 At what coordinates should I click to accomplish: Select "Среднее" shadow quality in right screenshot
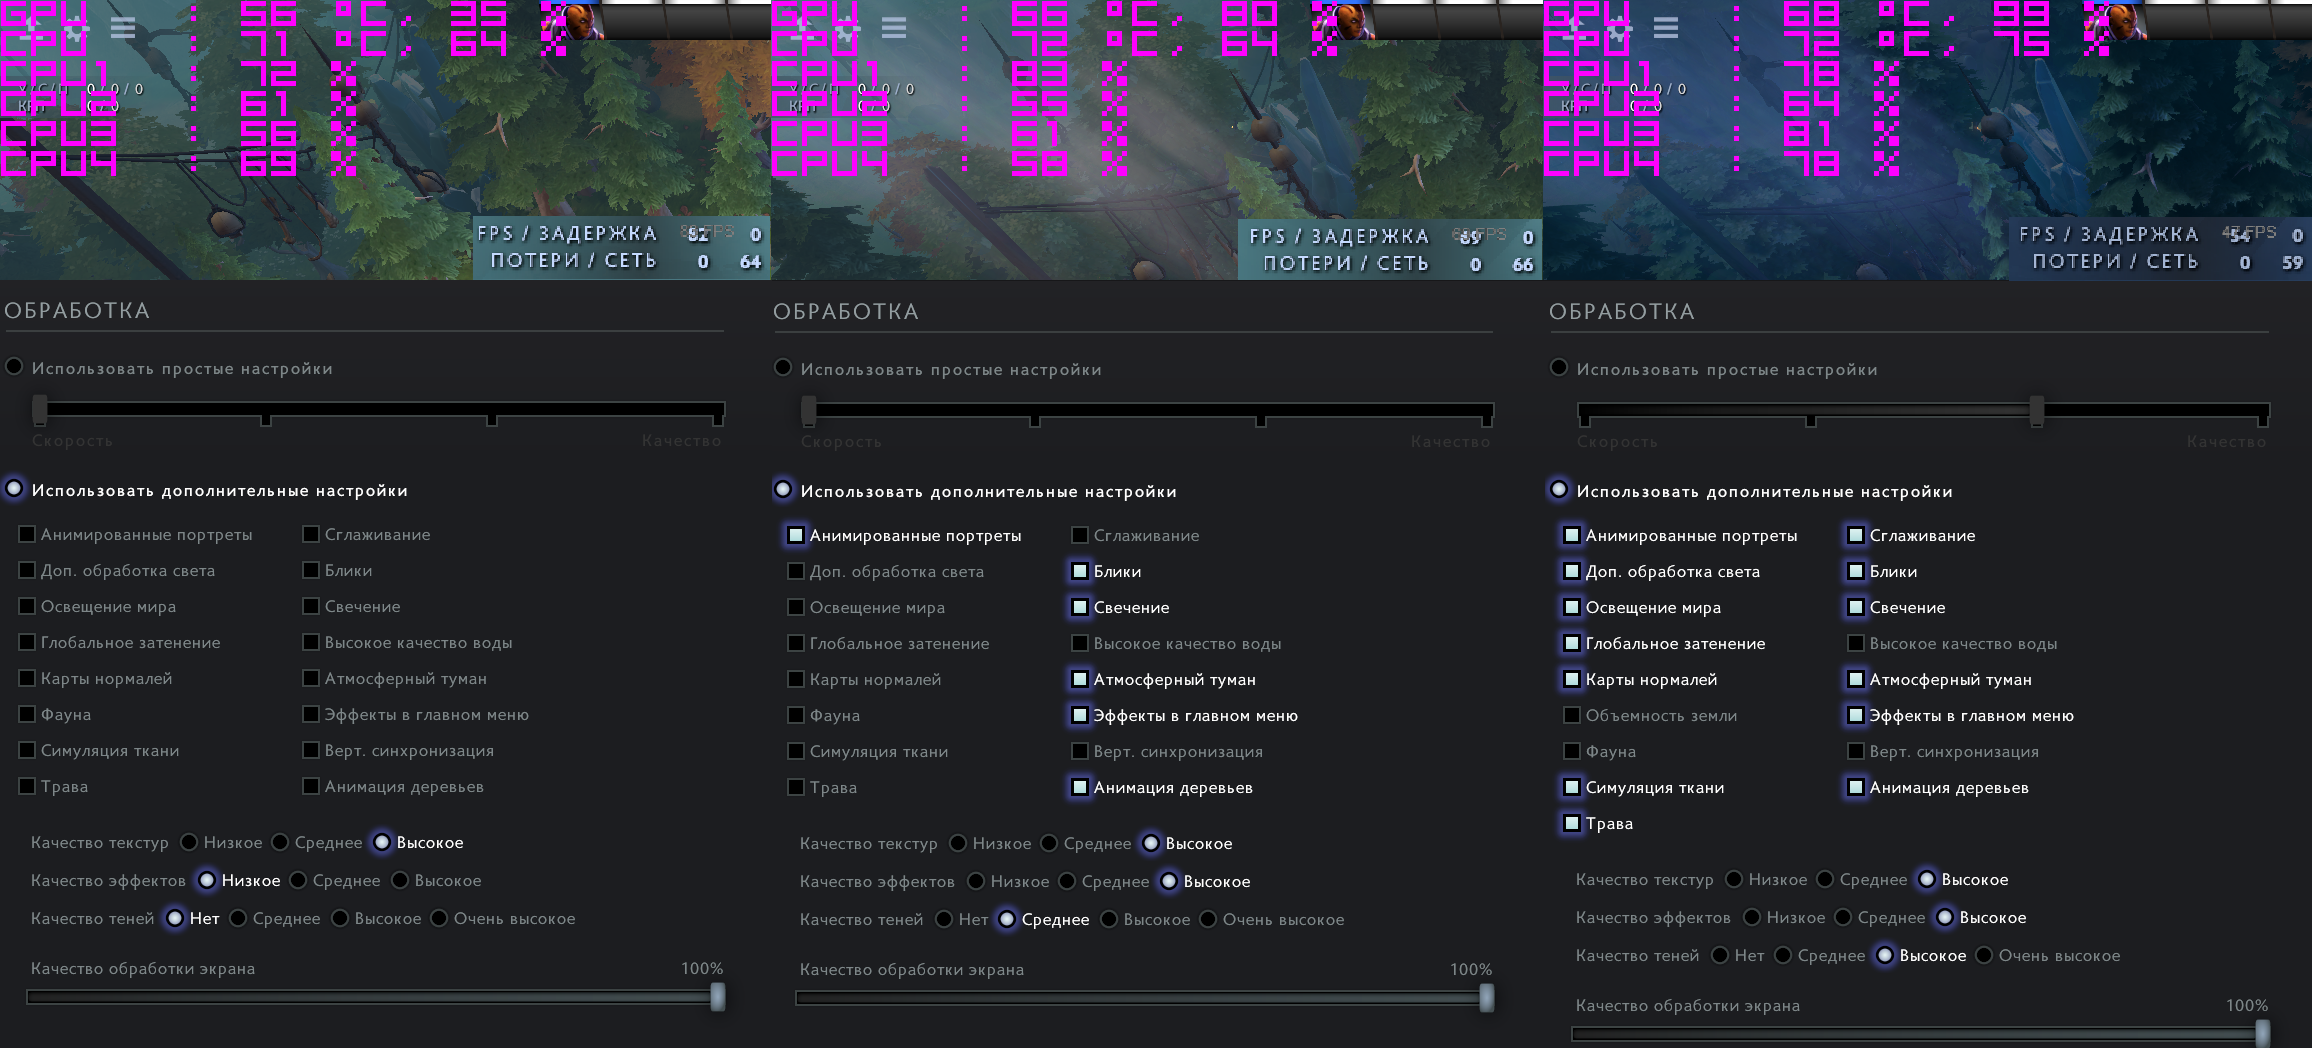tap(1783, 956)
